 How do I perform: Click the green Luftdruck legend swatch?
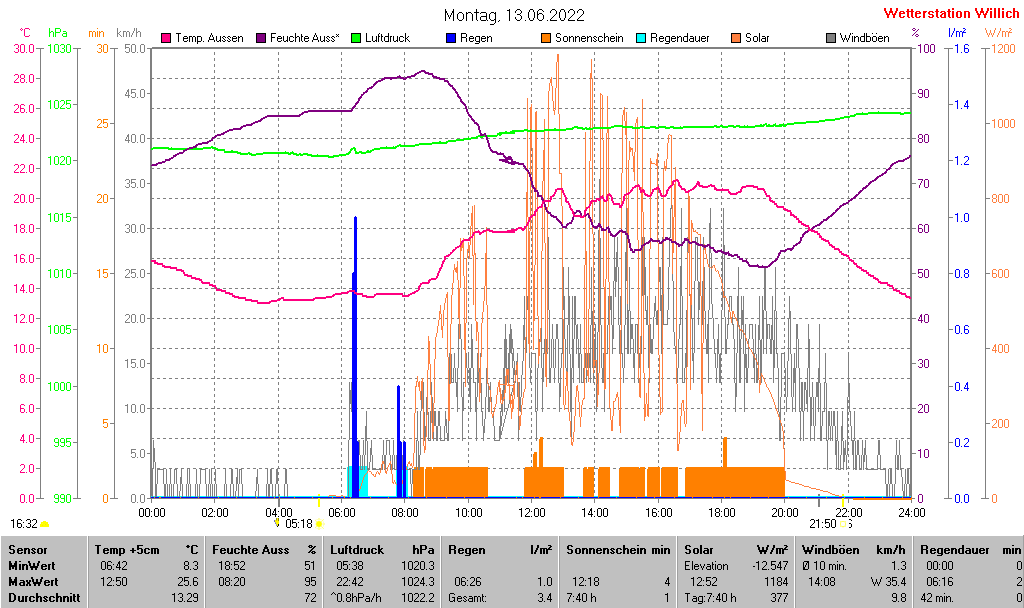pyautogui.click(x=356, y=38)
